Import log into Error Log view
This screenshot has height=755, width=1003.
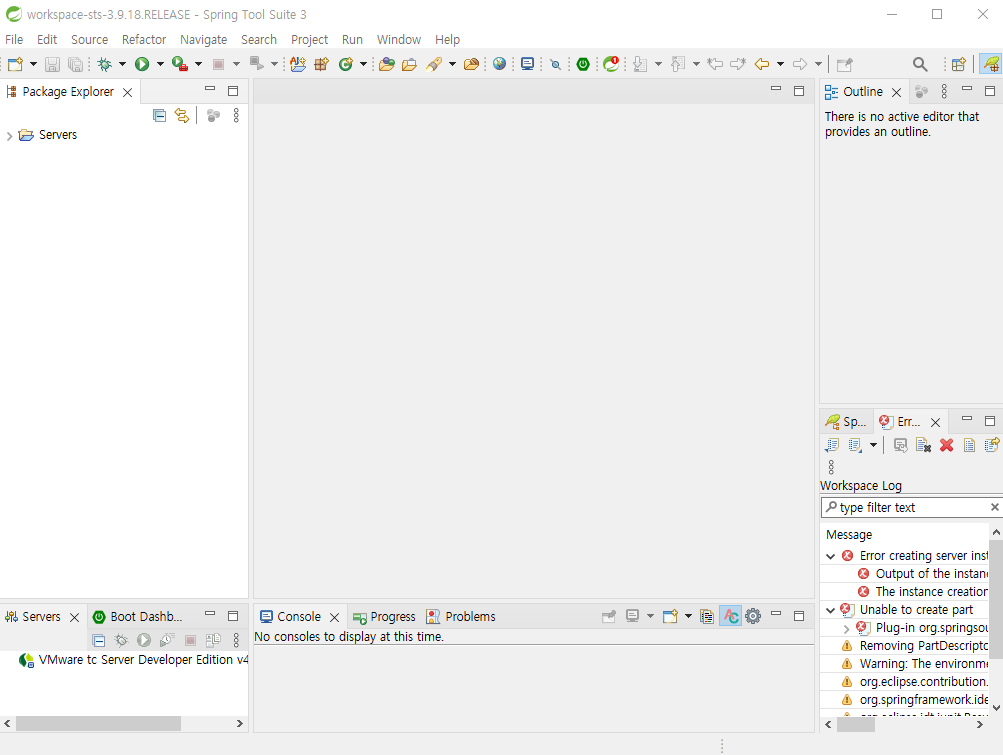(x=855, y=445)
